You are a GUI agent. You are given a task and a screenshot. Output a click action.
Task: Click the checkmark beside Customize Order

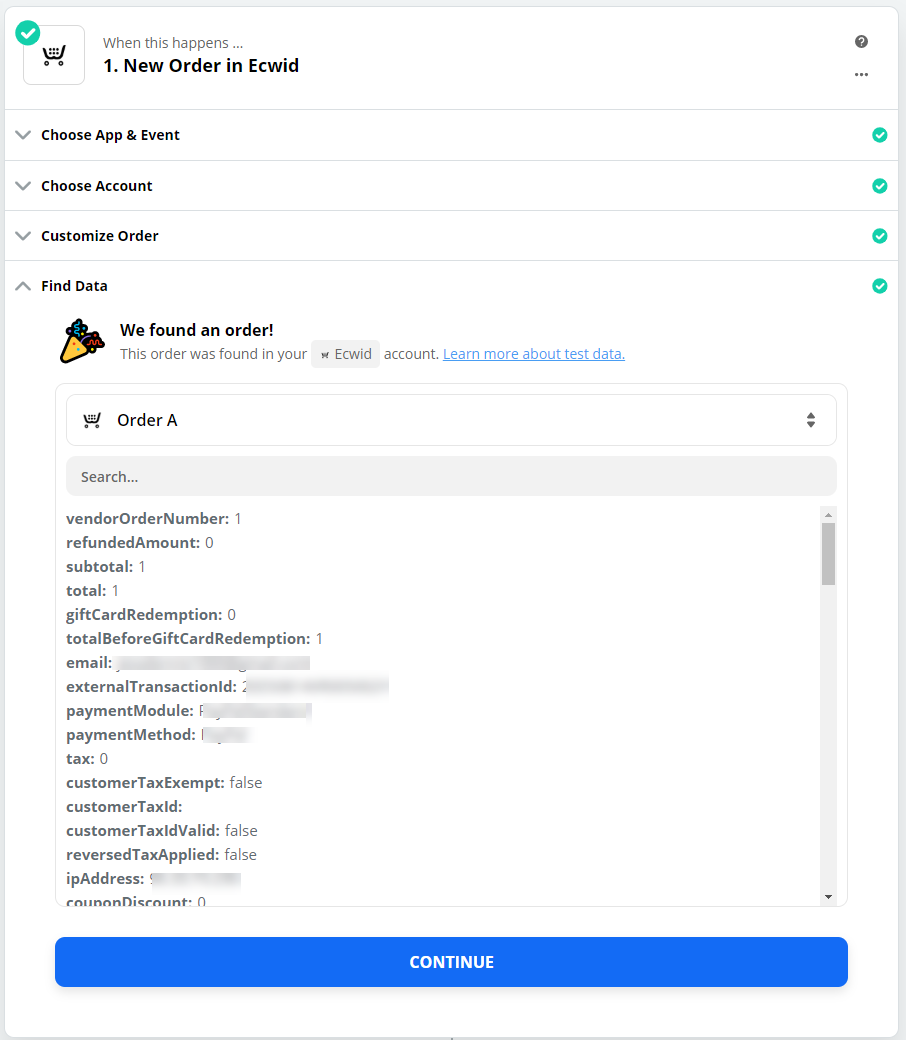pos(880,235)
